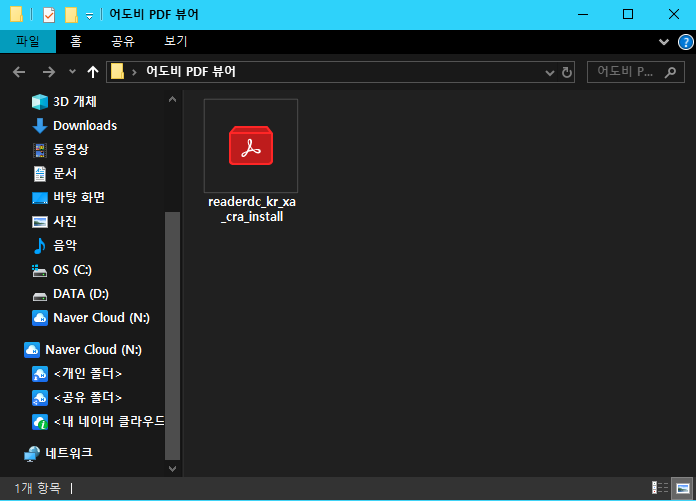Select OS (C:) in navigation pane
Image resolution: width=696 pixels, height=501 pixels.
click(72, 270)
